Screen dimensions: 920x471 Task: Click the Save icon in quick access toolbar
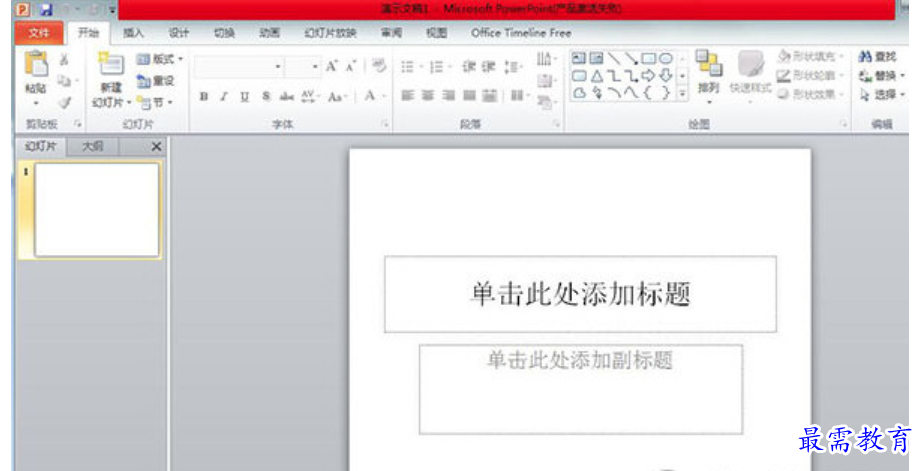[x=45, y=9]
